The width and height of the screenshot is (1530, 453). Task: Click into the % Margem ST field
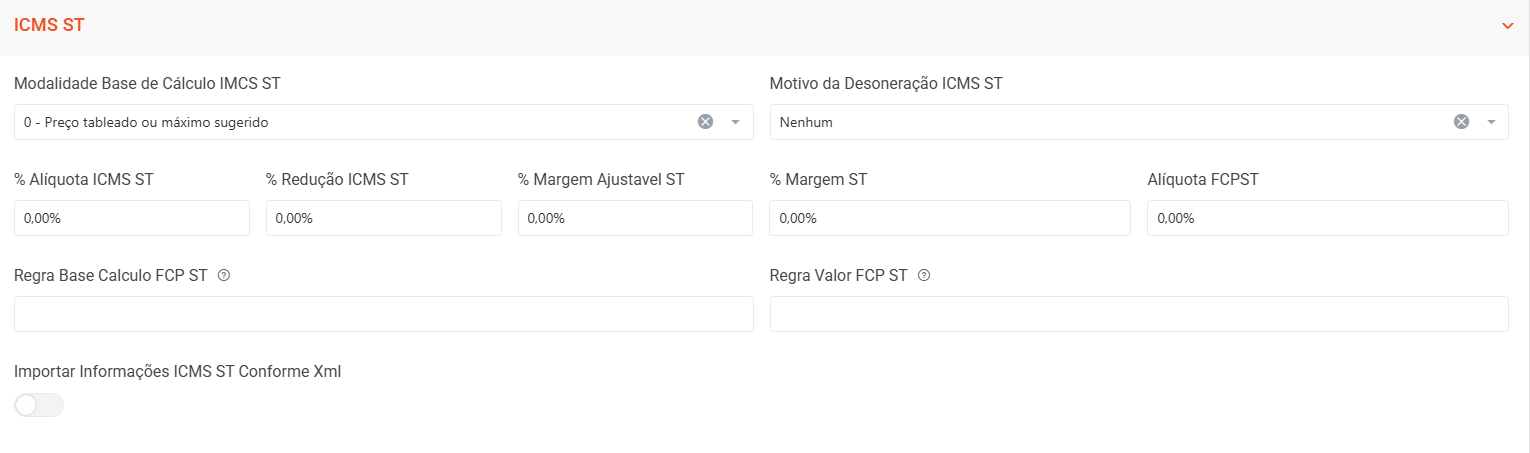949,218
